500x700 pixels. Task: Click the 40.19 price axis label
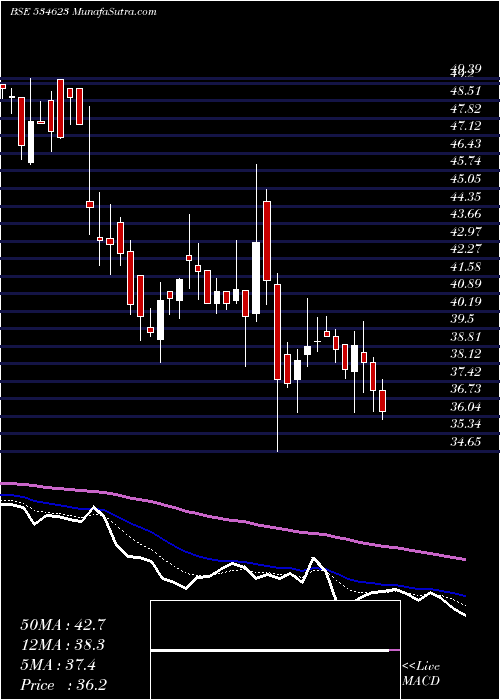coord(466,301)
